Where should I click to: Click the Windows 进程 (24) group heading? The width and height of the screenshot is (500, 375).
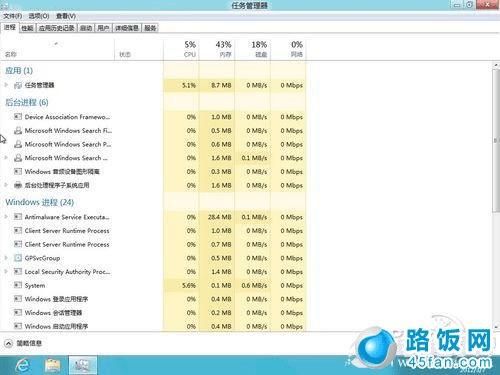40,202
